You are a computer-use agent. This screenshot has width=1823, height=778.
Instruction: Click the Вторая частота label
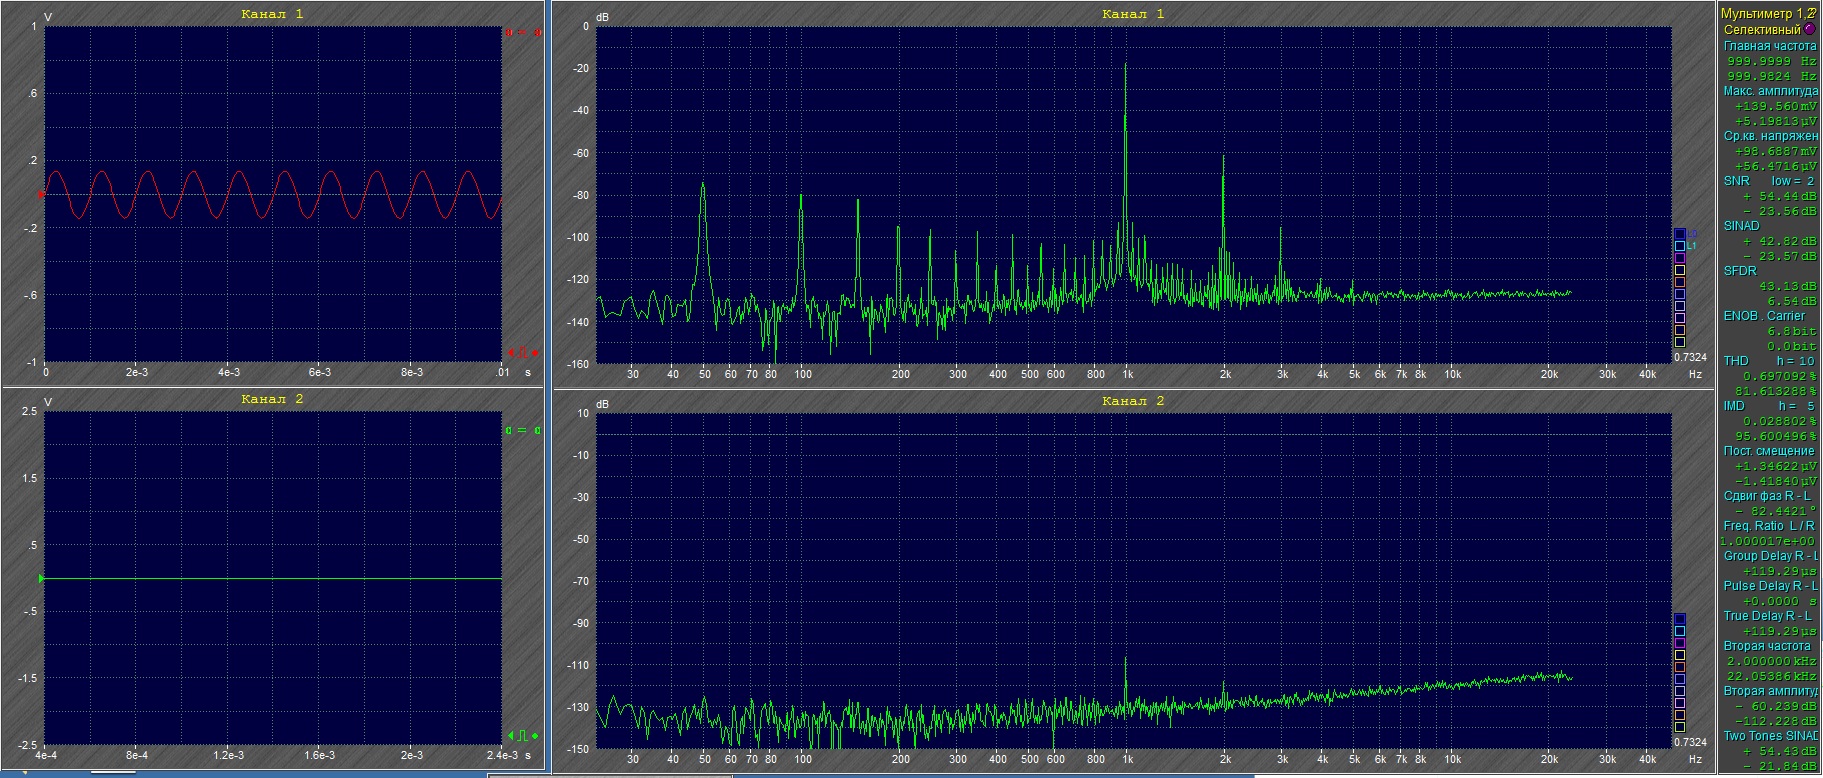click(1766, 645)
